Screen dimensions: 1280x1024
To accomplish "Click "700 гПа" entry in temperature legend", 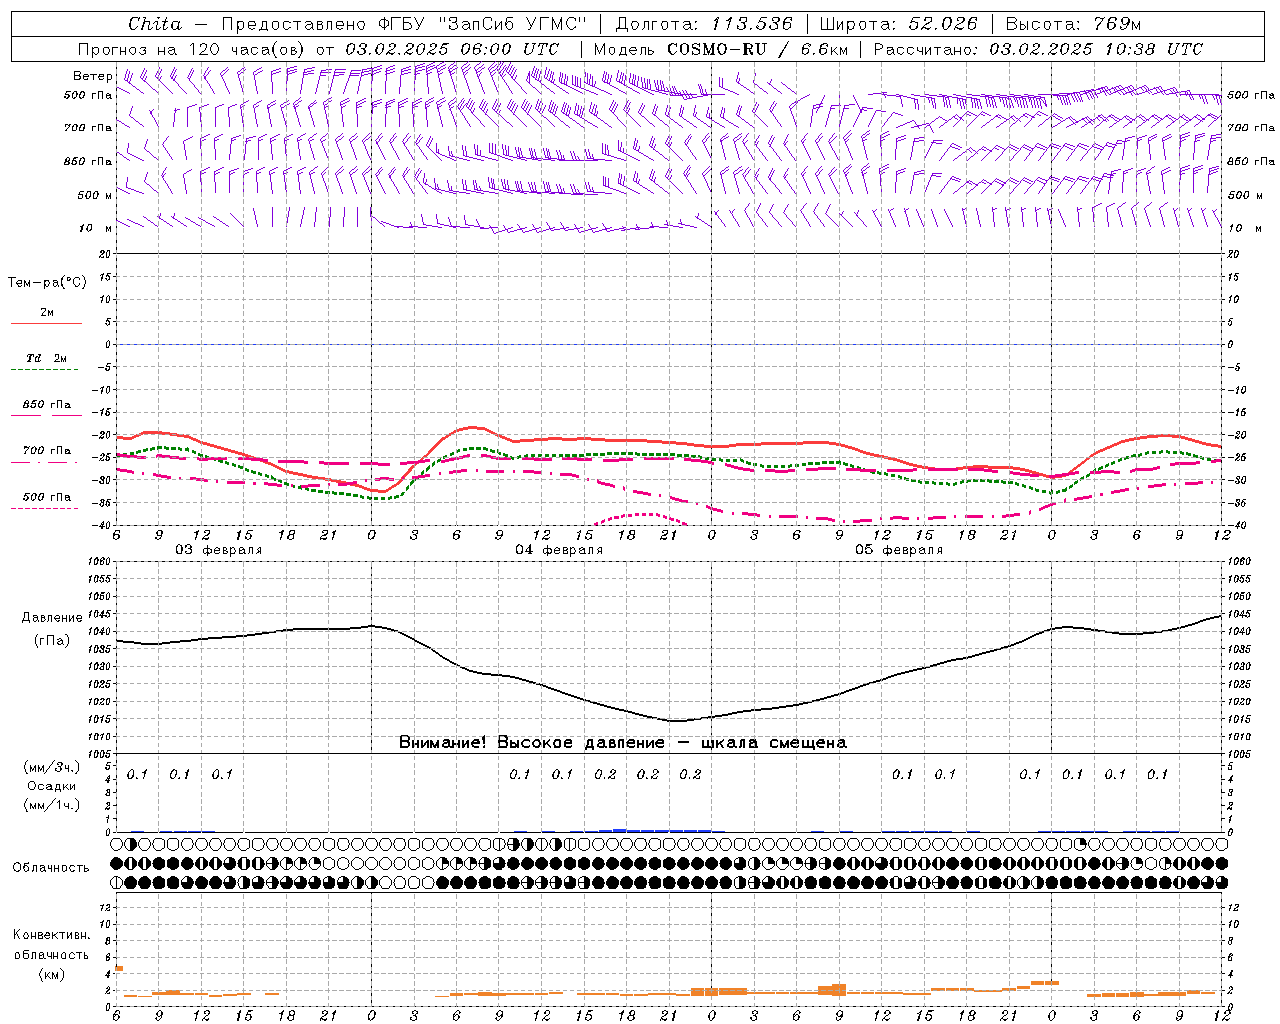I will (x=47, y=450).
